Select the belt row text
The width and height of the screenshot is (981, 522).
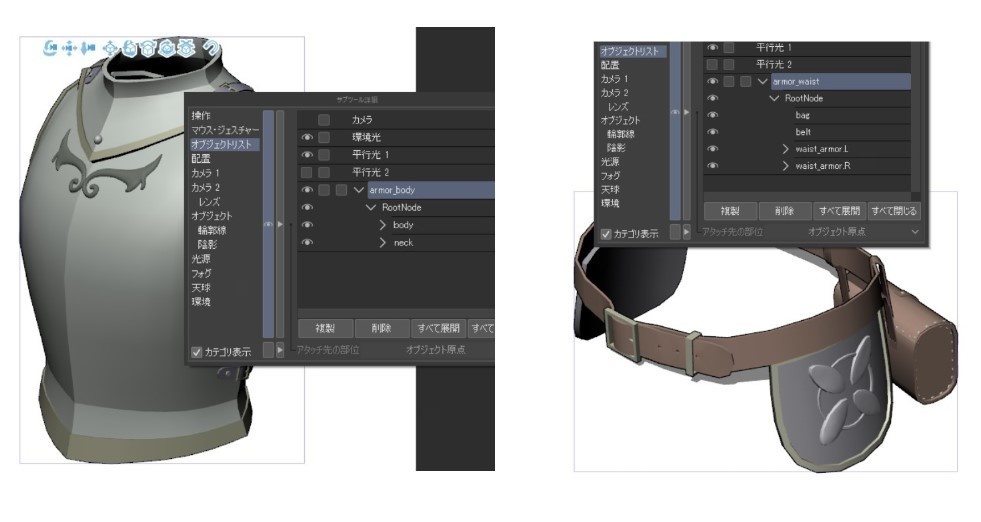coord(803,132)
